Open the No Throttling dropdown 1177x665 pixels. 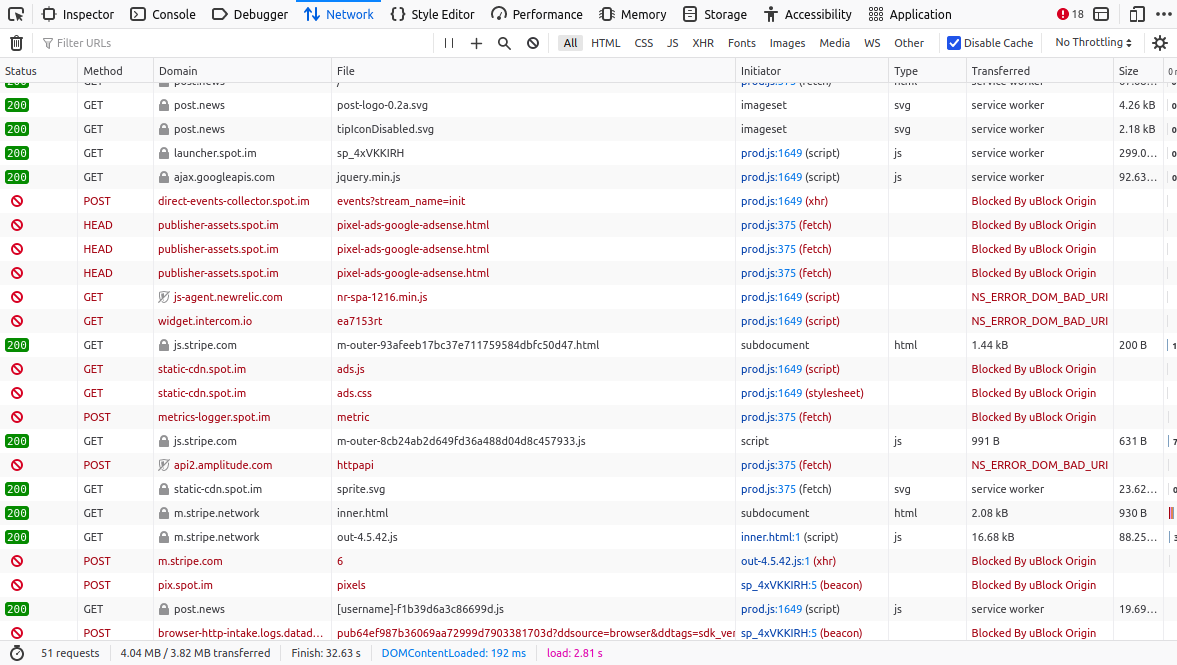pyautogui.click(x=1093, y=43)
